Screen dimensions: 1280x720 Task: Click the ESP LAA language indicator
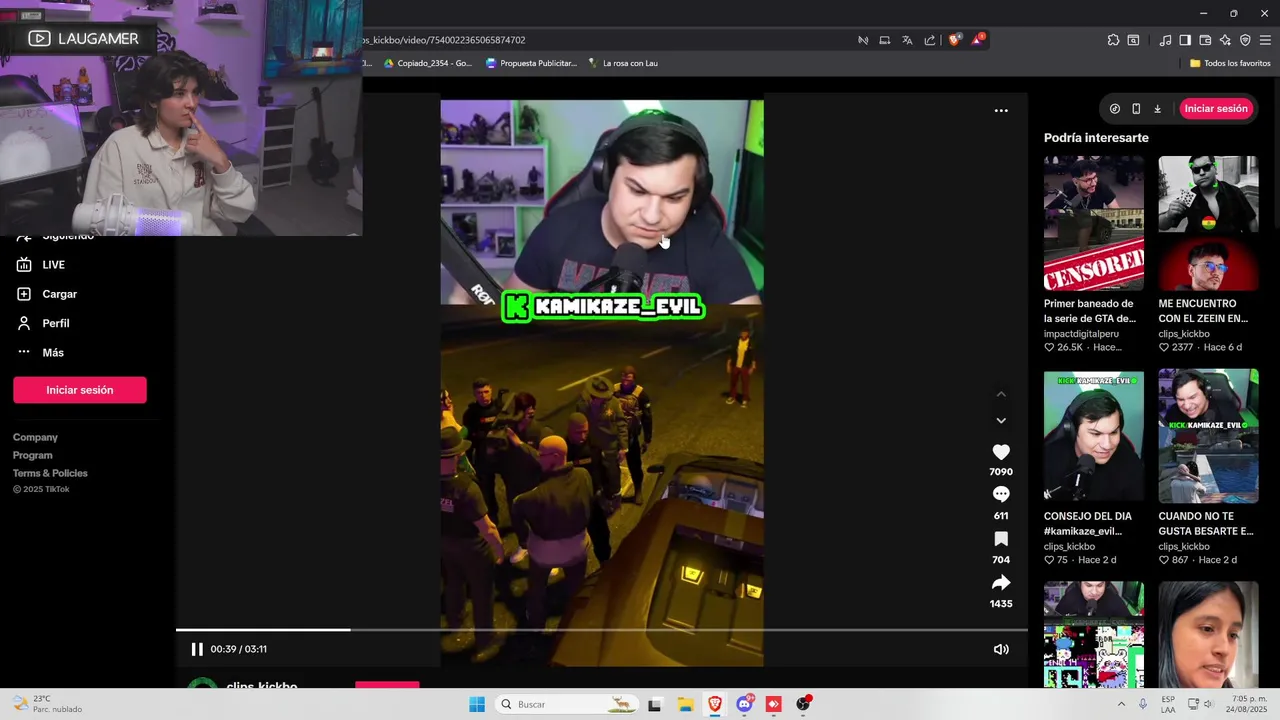point(1168,704)
